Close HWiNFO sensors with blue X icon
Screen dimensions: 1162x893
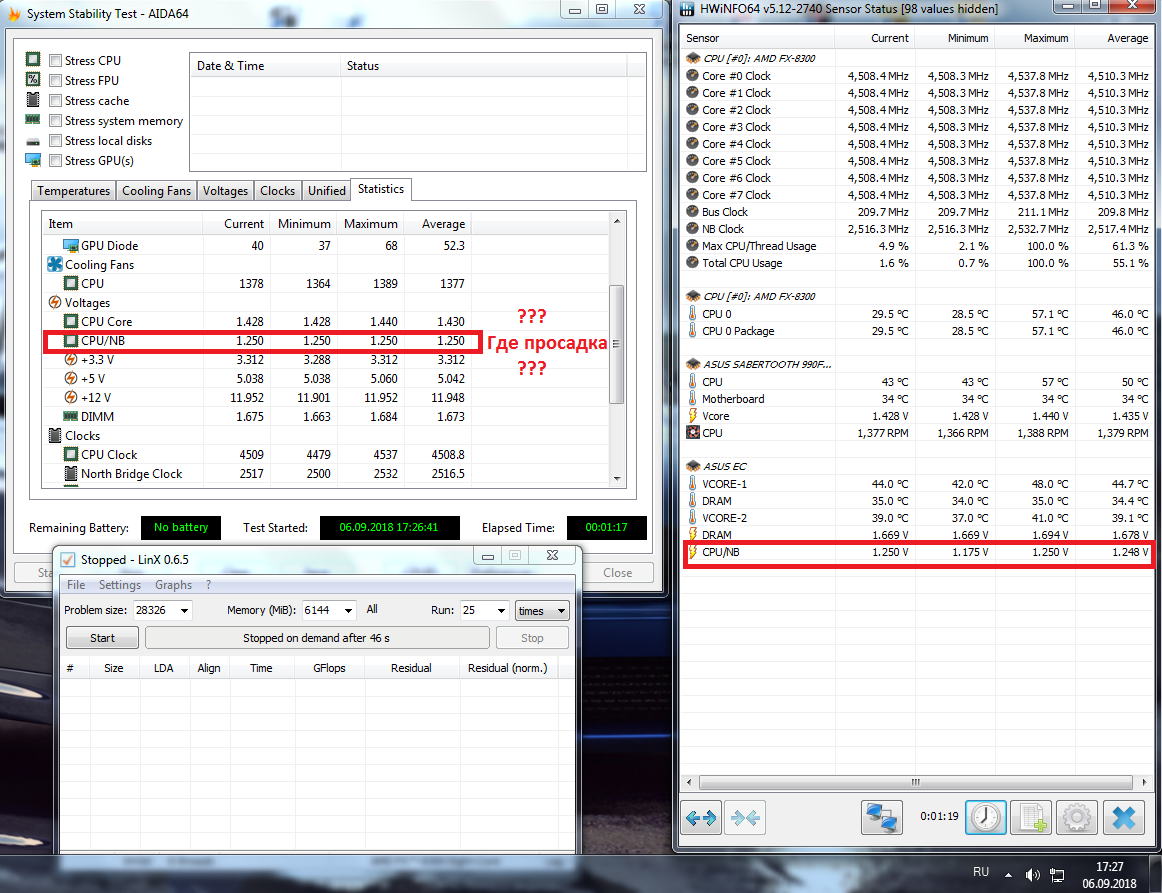coord(1123,817)
